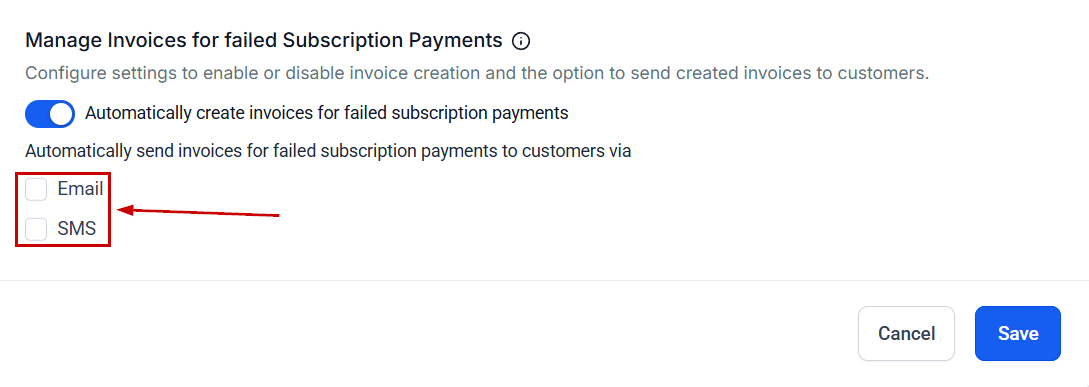Click the red arrow's tail end
The image size is (1089, 387).
coord(276,215)
